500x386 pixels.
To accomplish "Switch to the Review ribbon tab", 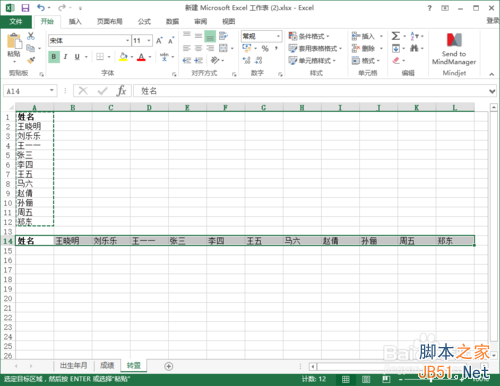I will [201, 22].
